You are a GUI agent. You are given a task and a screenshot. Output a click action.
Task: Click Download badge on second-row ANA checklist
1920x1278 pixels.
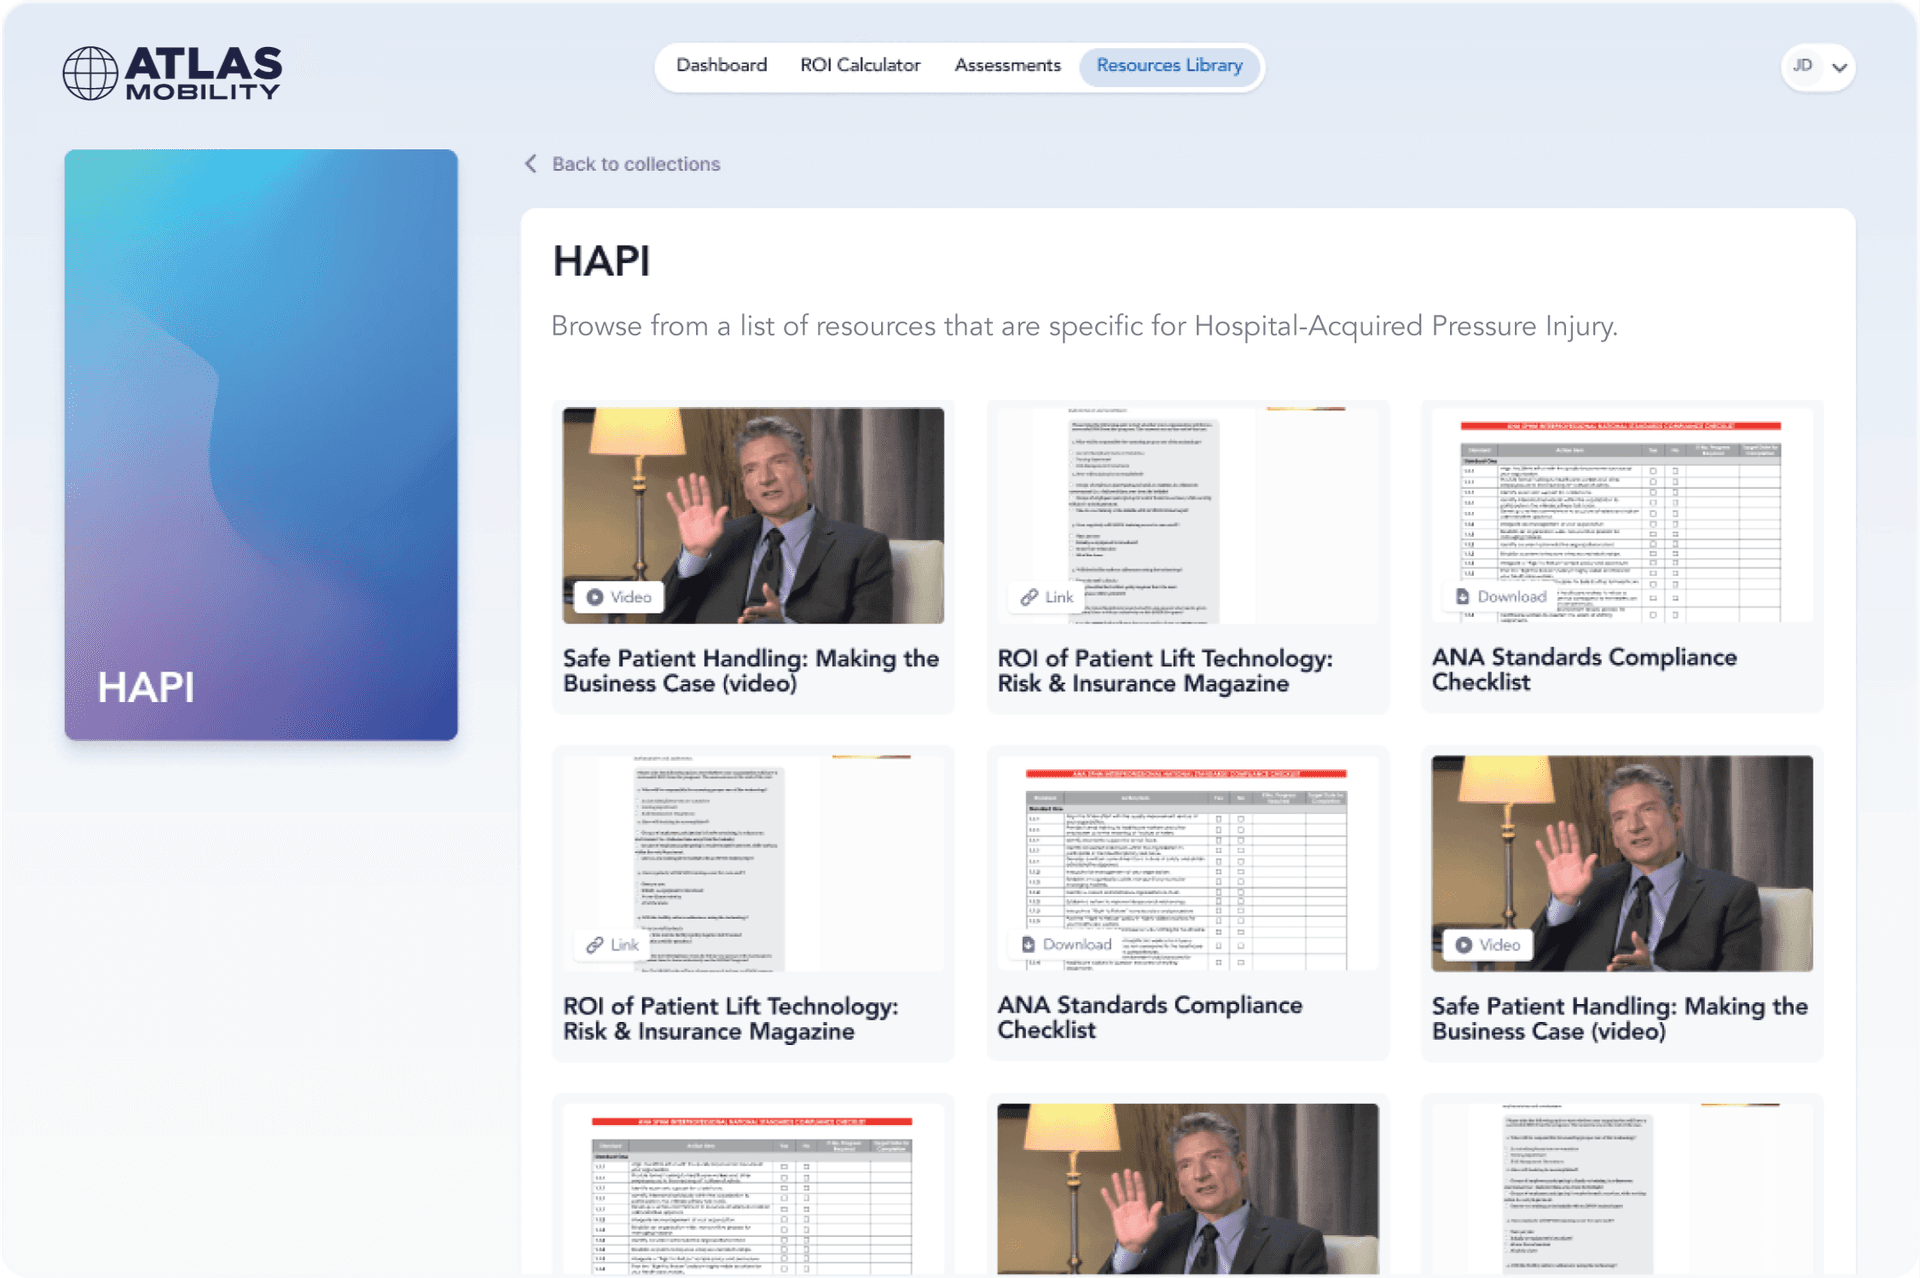point(1066,944)
